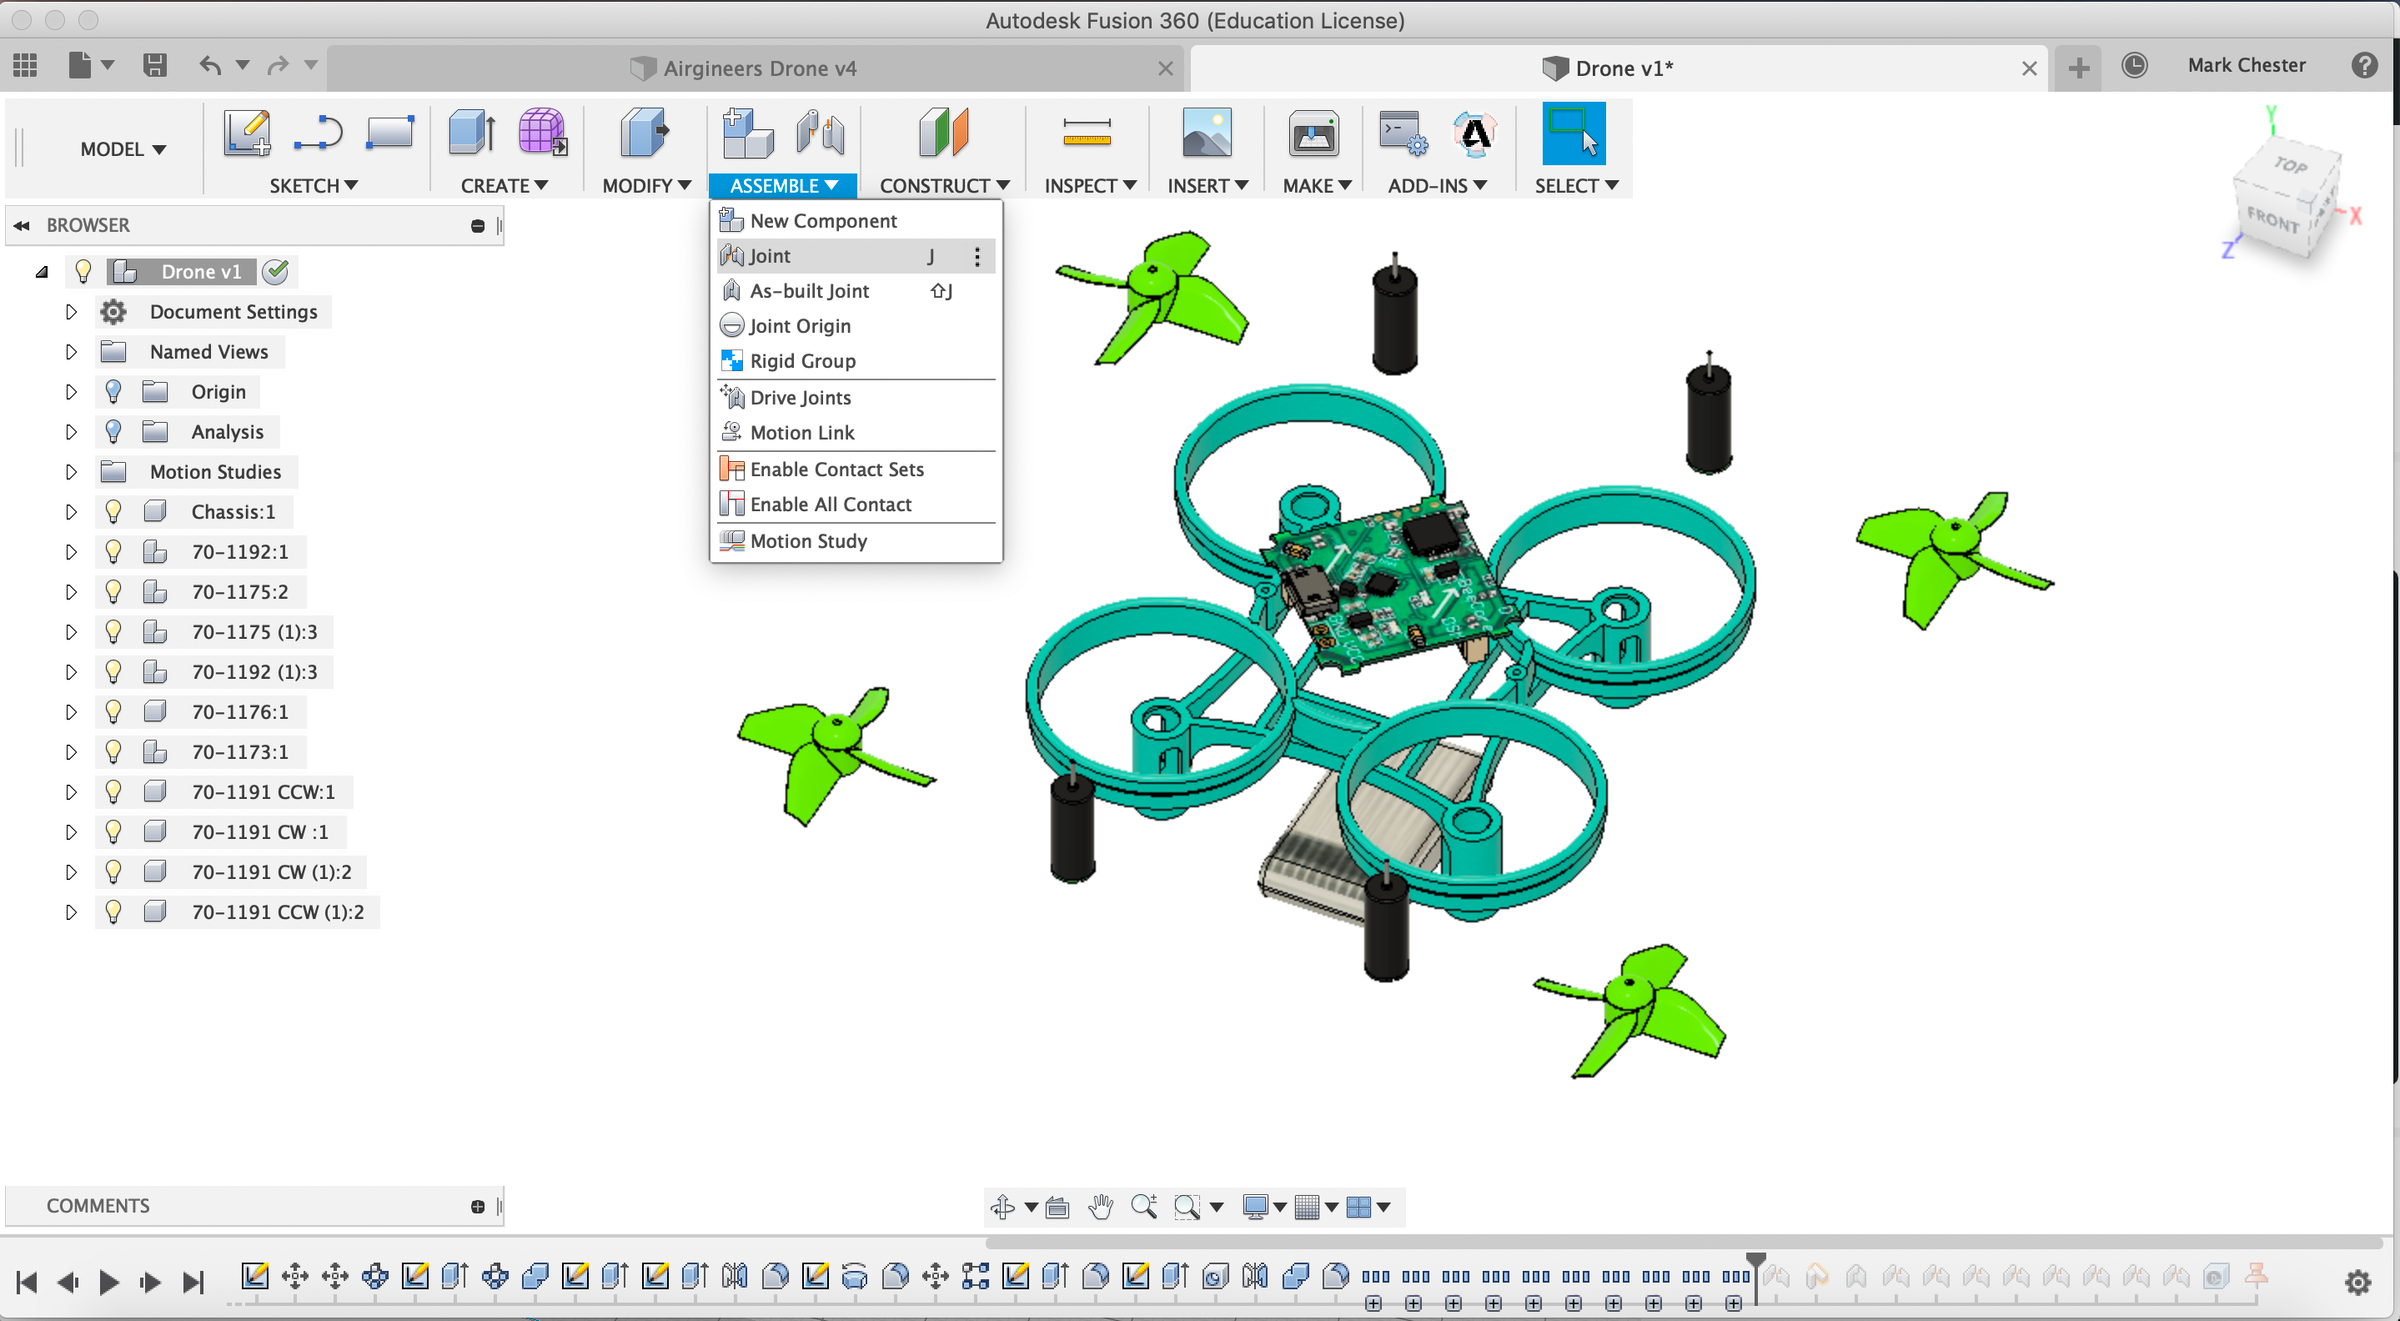The height and width of the screenshot is (1321, 2400).
Task: Click the Save icon in the toolbar
Action: click(x=156, y=64)
